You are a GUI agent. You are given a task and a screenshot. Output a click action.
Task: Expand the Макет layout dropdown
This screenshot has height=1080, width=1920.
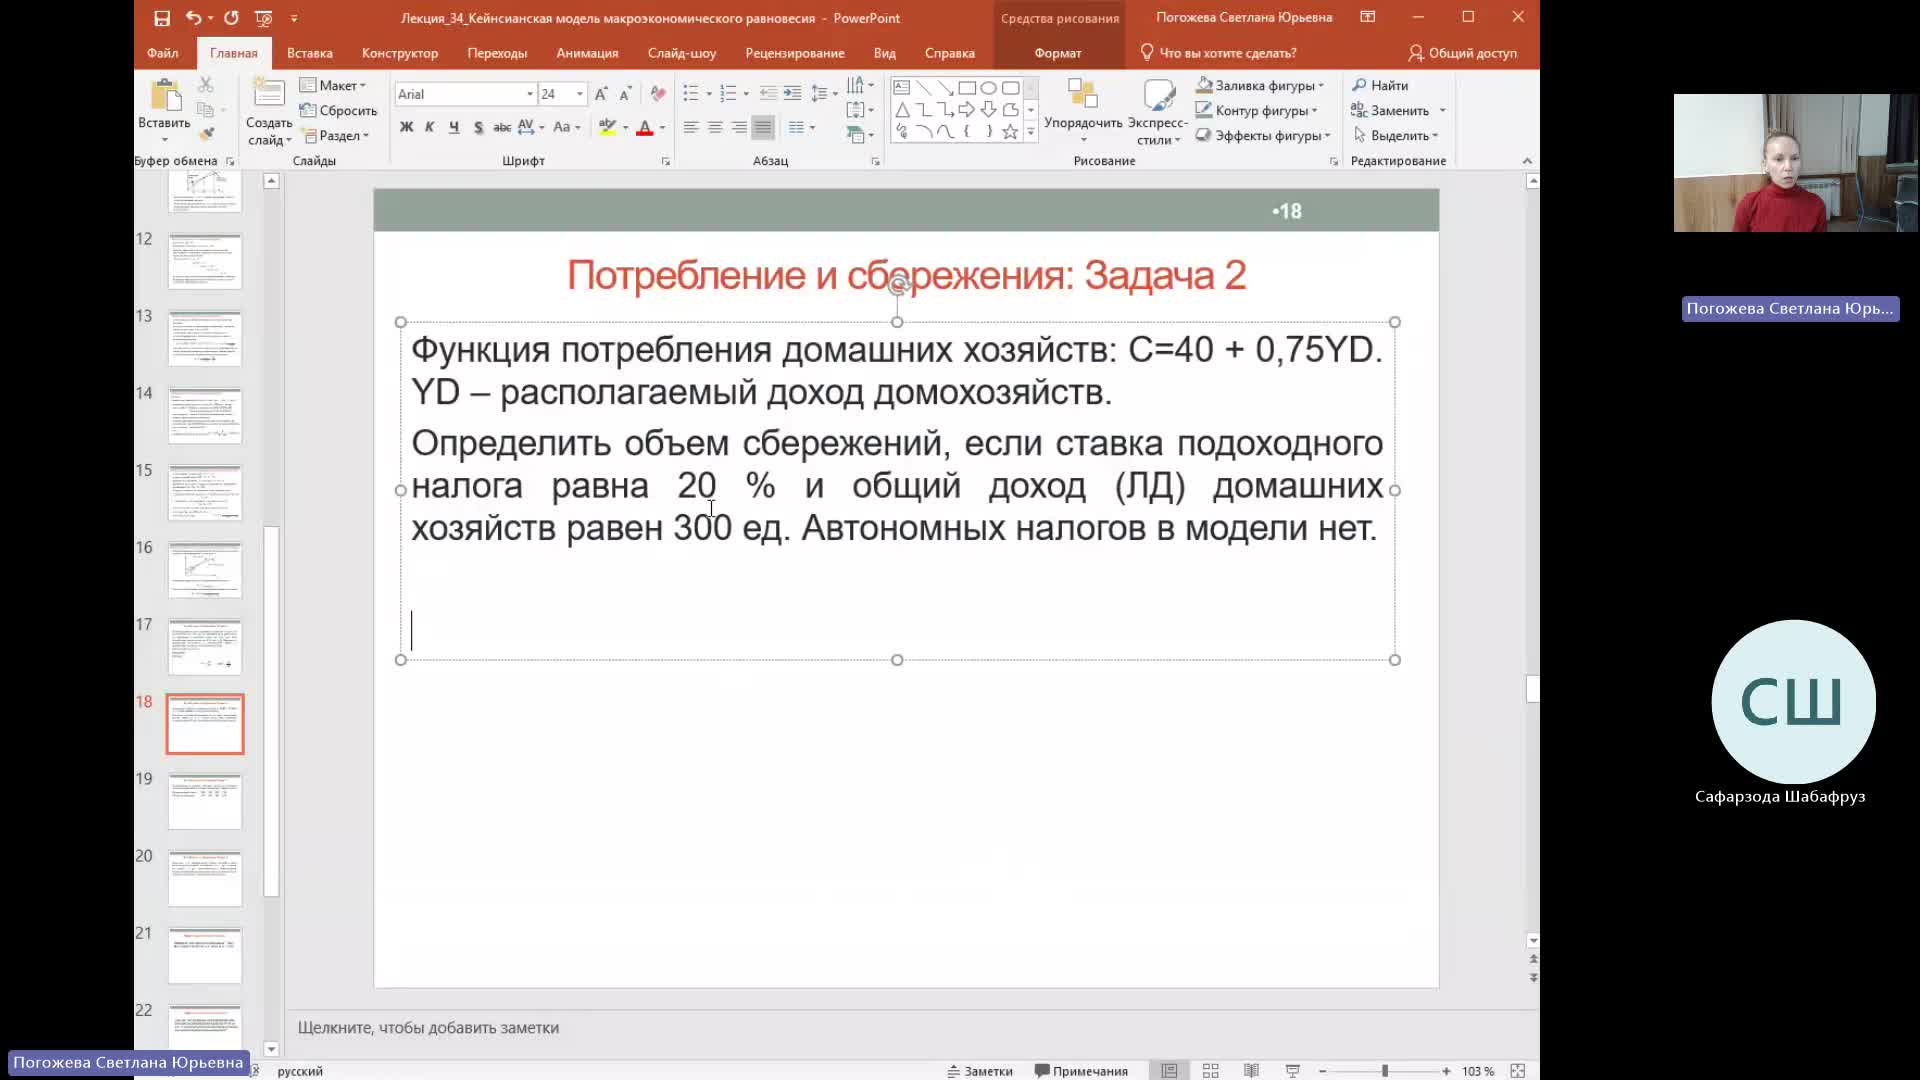click(334, 85)
